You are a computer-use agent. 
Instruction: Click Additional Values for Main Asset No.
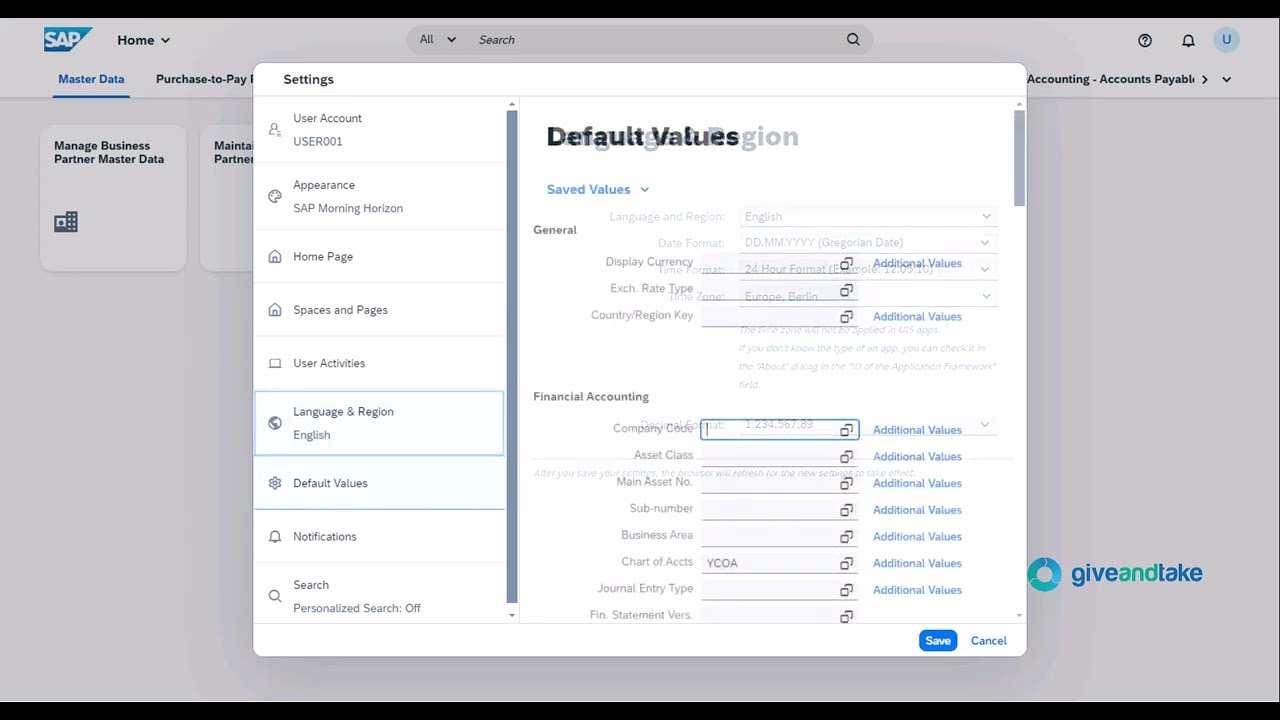tap(917, 483)
